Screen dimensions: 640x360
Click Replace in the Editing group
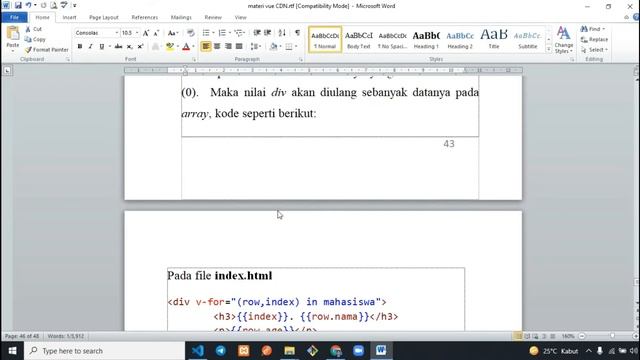(594, 39)
